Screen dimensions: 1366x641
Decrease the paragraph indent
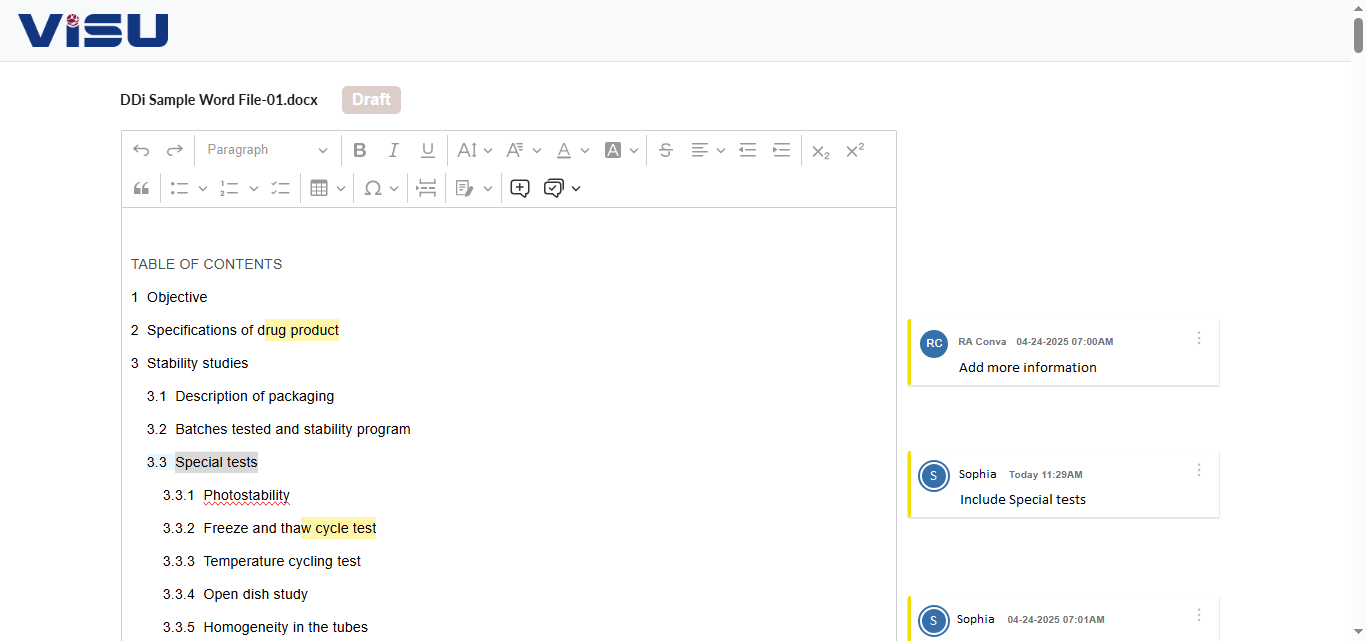click(747, 150)
